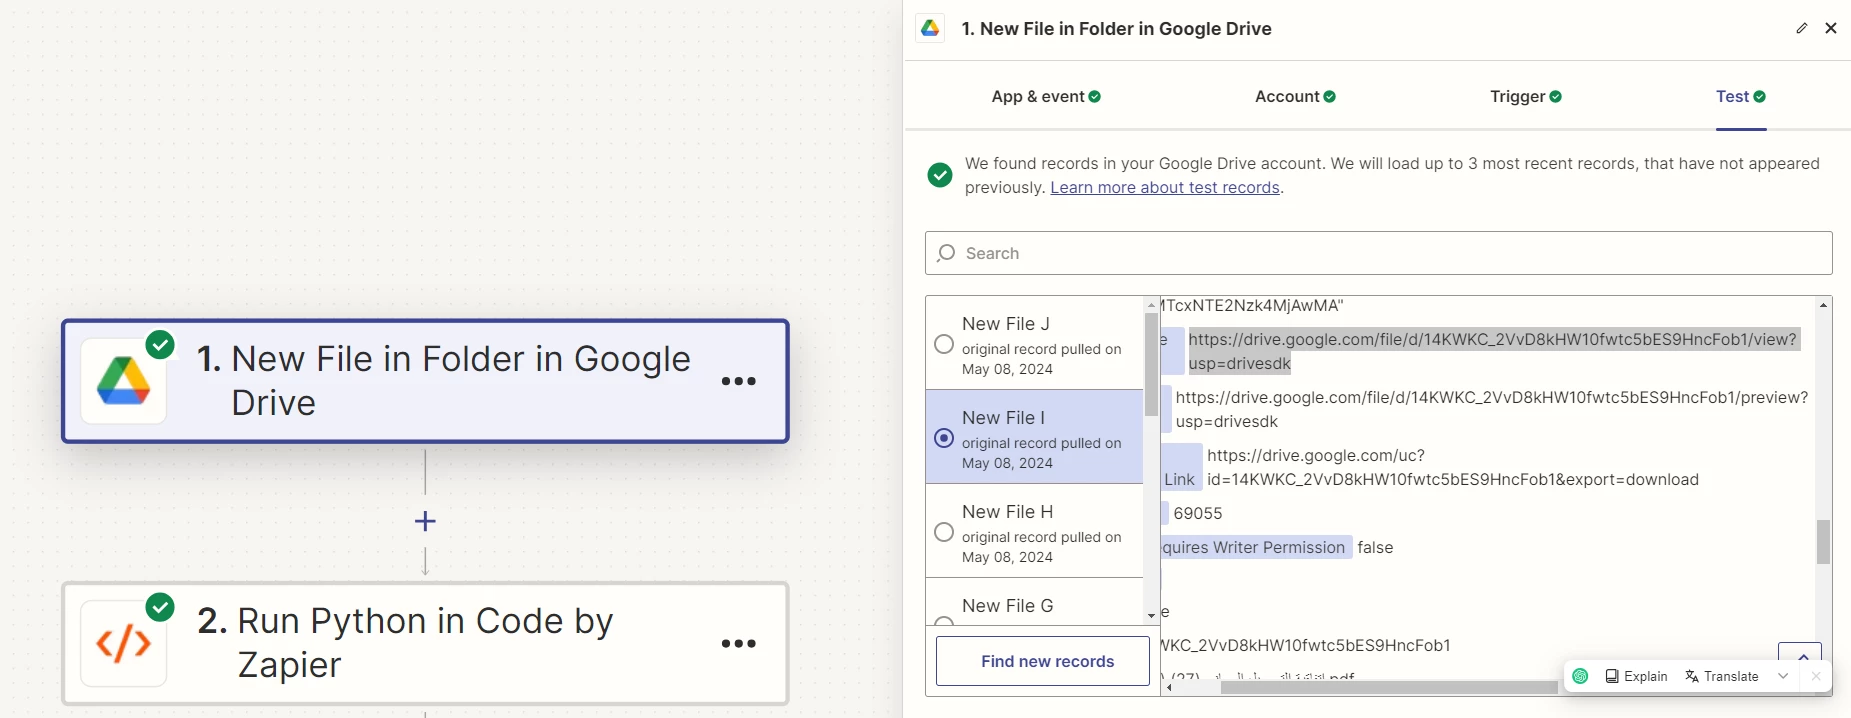Click the uc?id export=download URL value
This screenshot has width=1851, height=718.
coord(1452,467)
